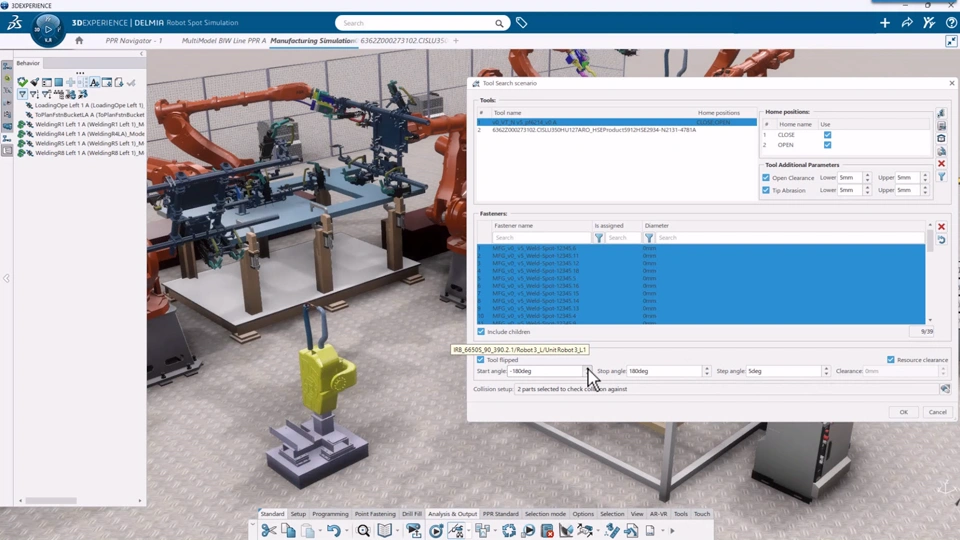Click the Behavior panel horizontal scrollbar
Screen dimensions: 960x540
pos(51,501)
